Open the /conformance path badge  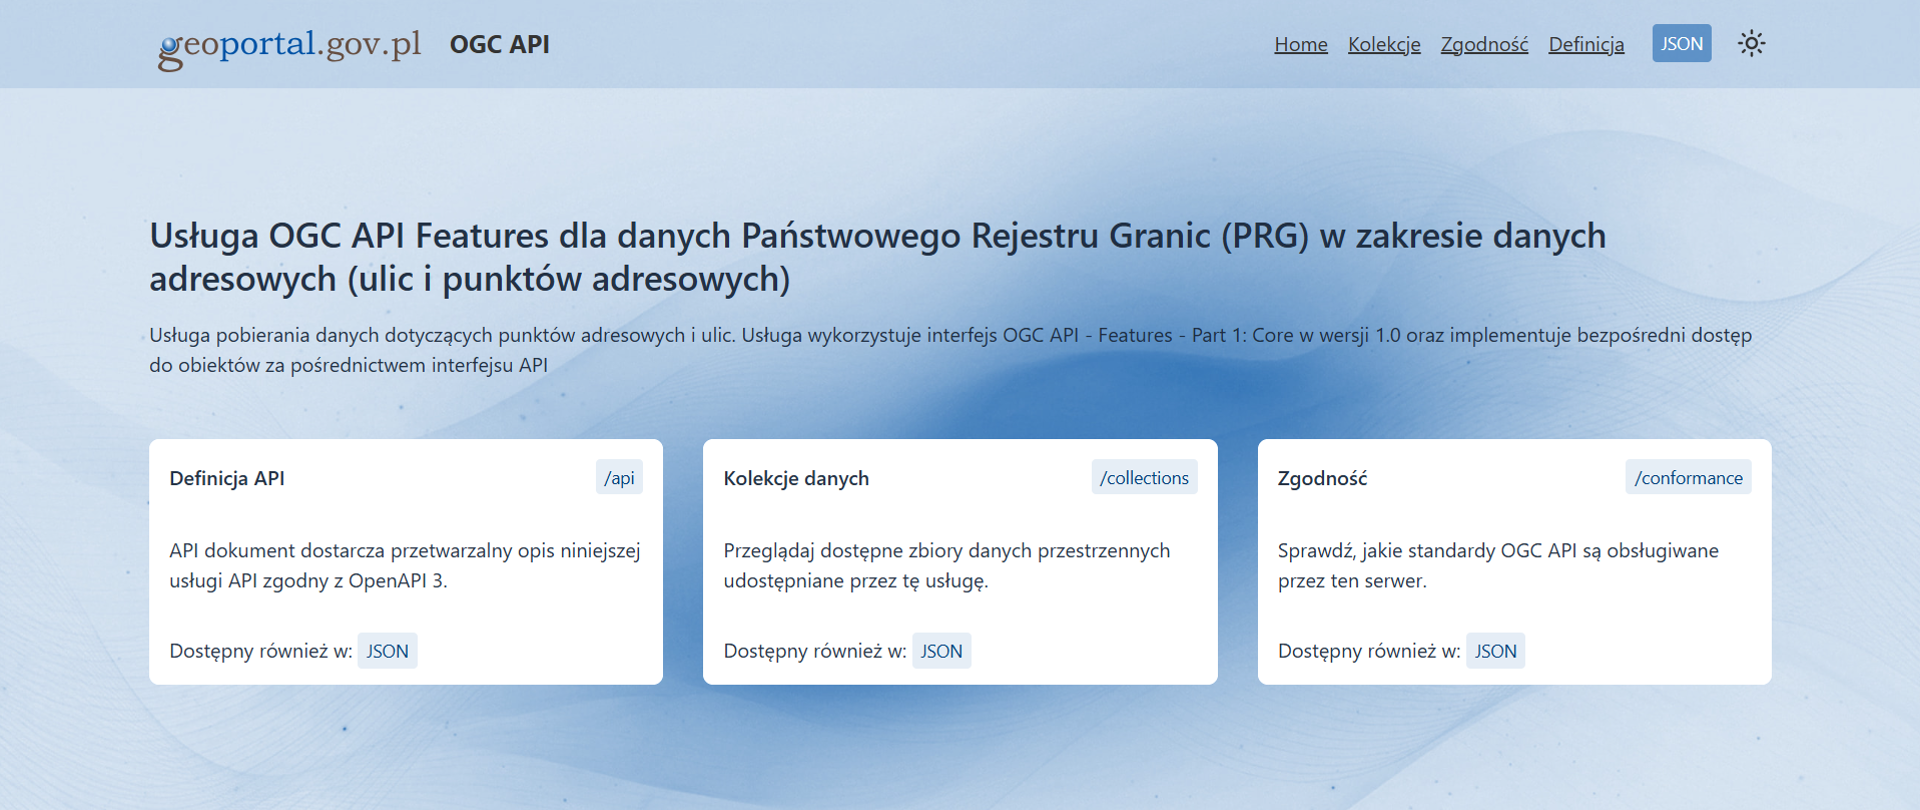pyautogui.click(x=1688, y=478)
